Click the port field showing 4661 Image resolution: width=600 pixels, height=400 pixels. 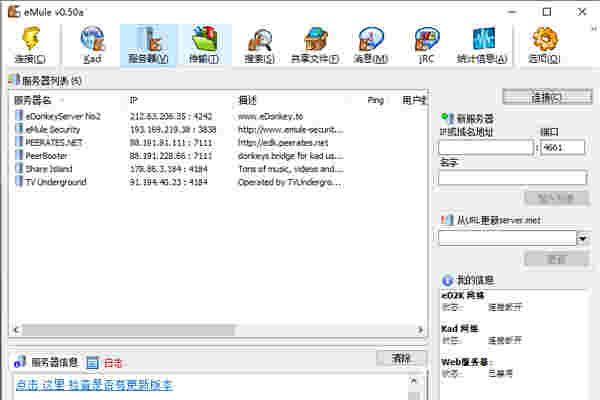pos(562,147)
